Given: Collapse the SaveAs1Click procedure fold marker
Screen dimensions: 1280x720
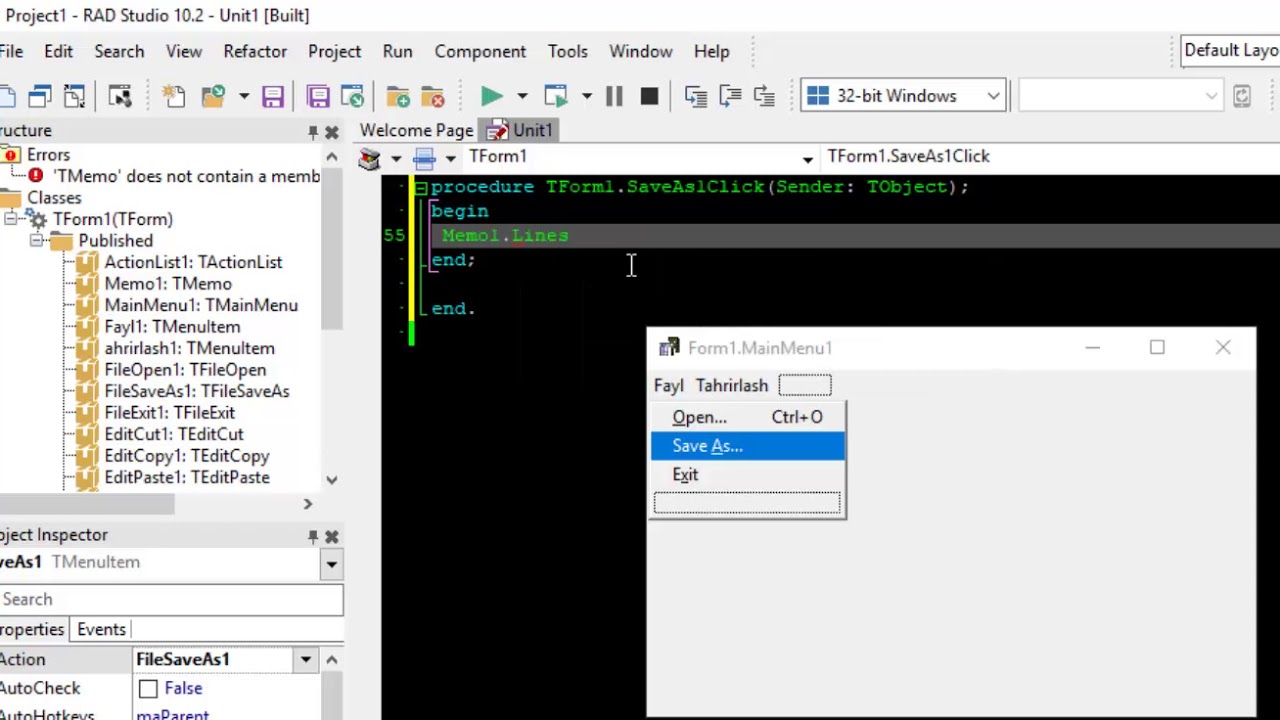Looking at the screenshot, I should coord(421,188).
